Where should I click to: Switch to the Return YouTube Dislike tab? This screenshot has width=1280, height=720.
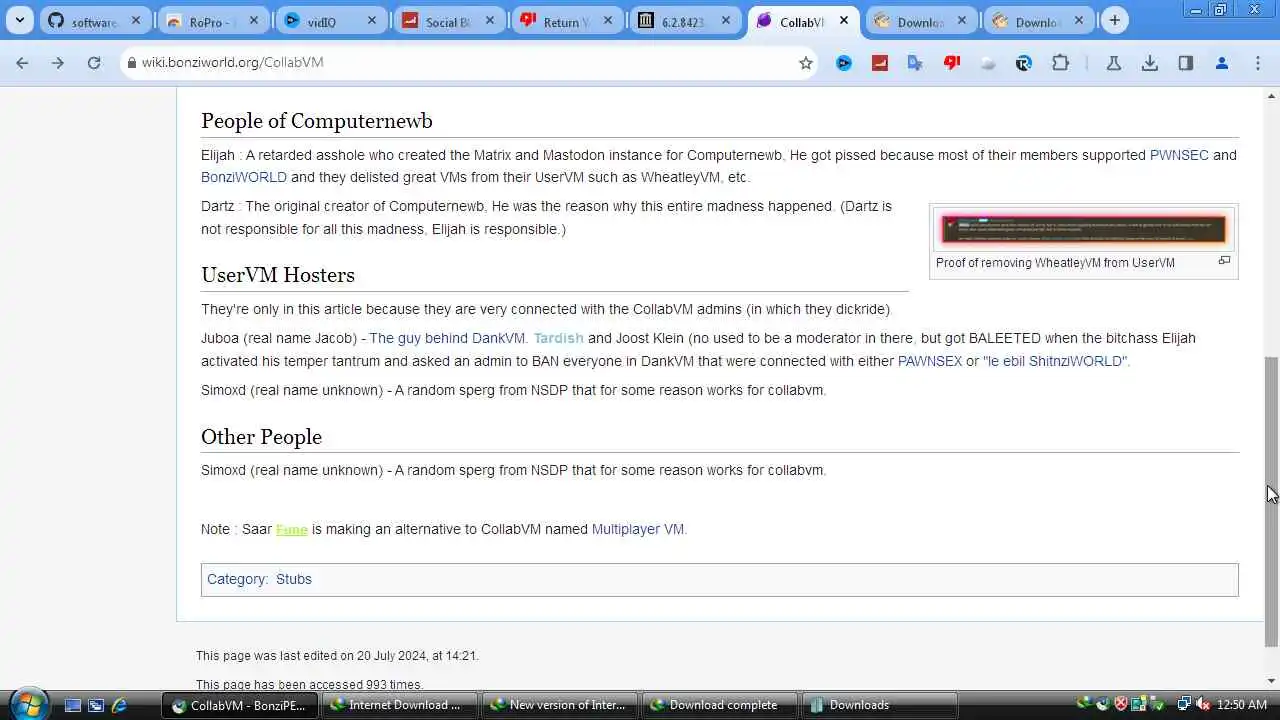pos(568,21)
